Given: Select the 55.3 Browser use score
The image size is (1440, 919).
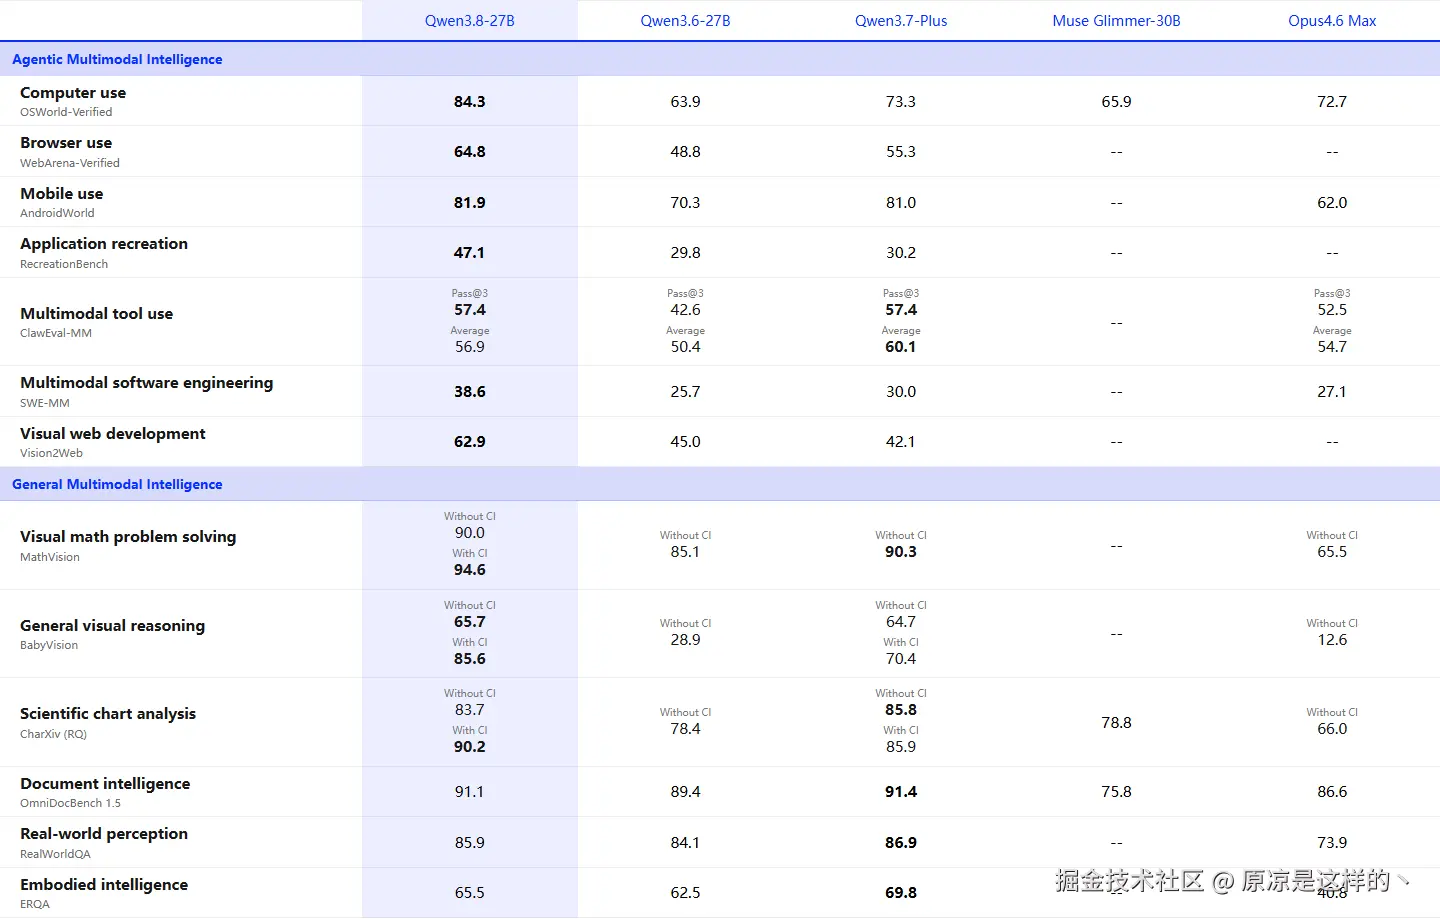Looking at the screenshot, I should tap(901, 152).
